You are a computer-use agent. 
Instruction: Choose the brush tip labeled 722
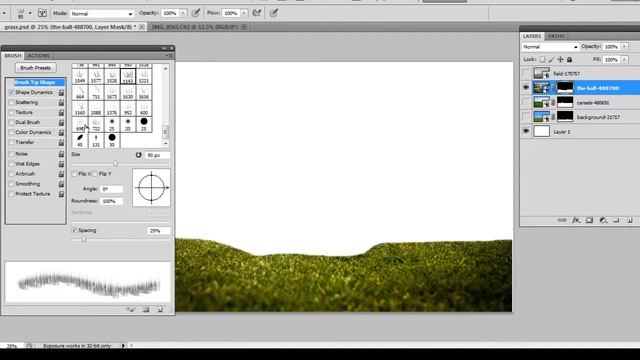point(96,124)
